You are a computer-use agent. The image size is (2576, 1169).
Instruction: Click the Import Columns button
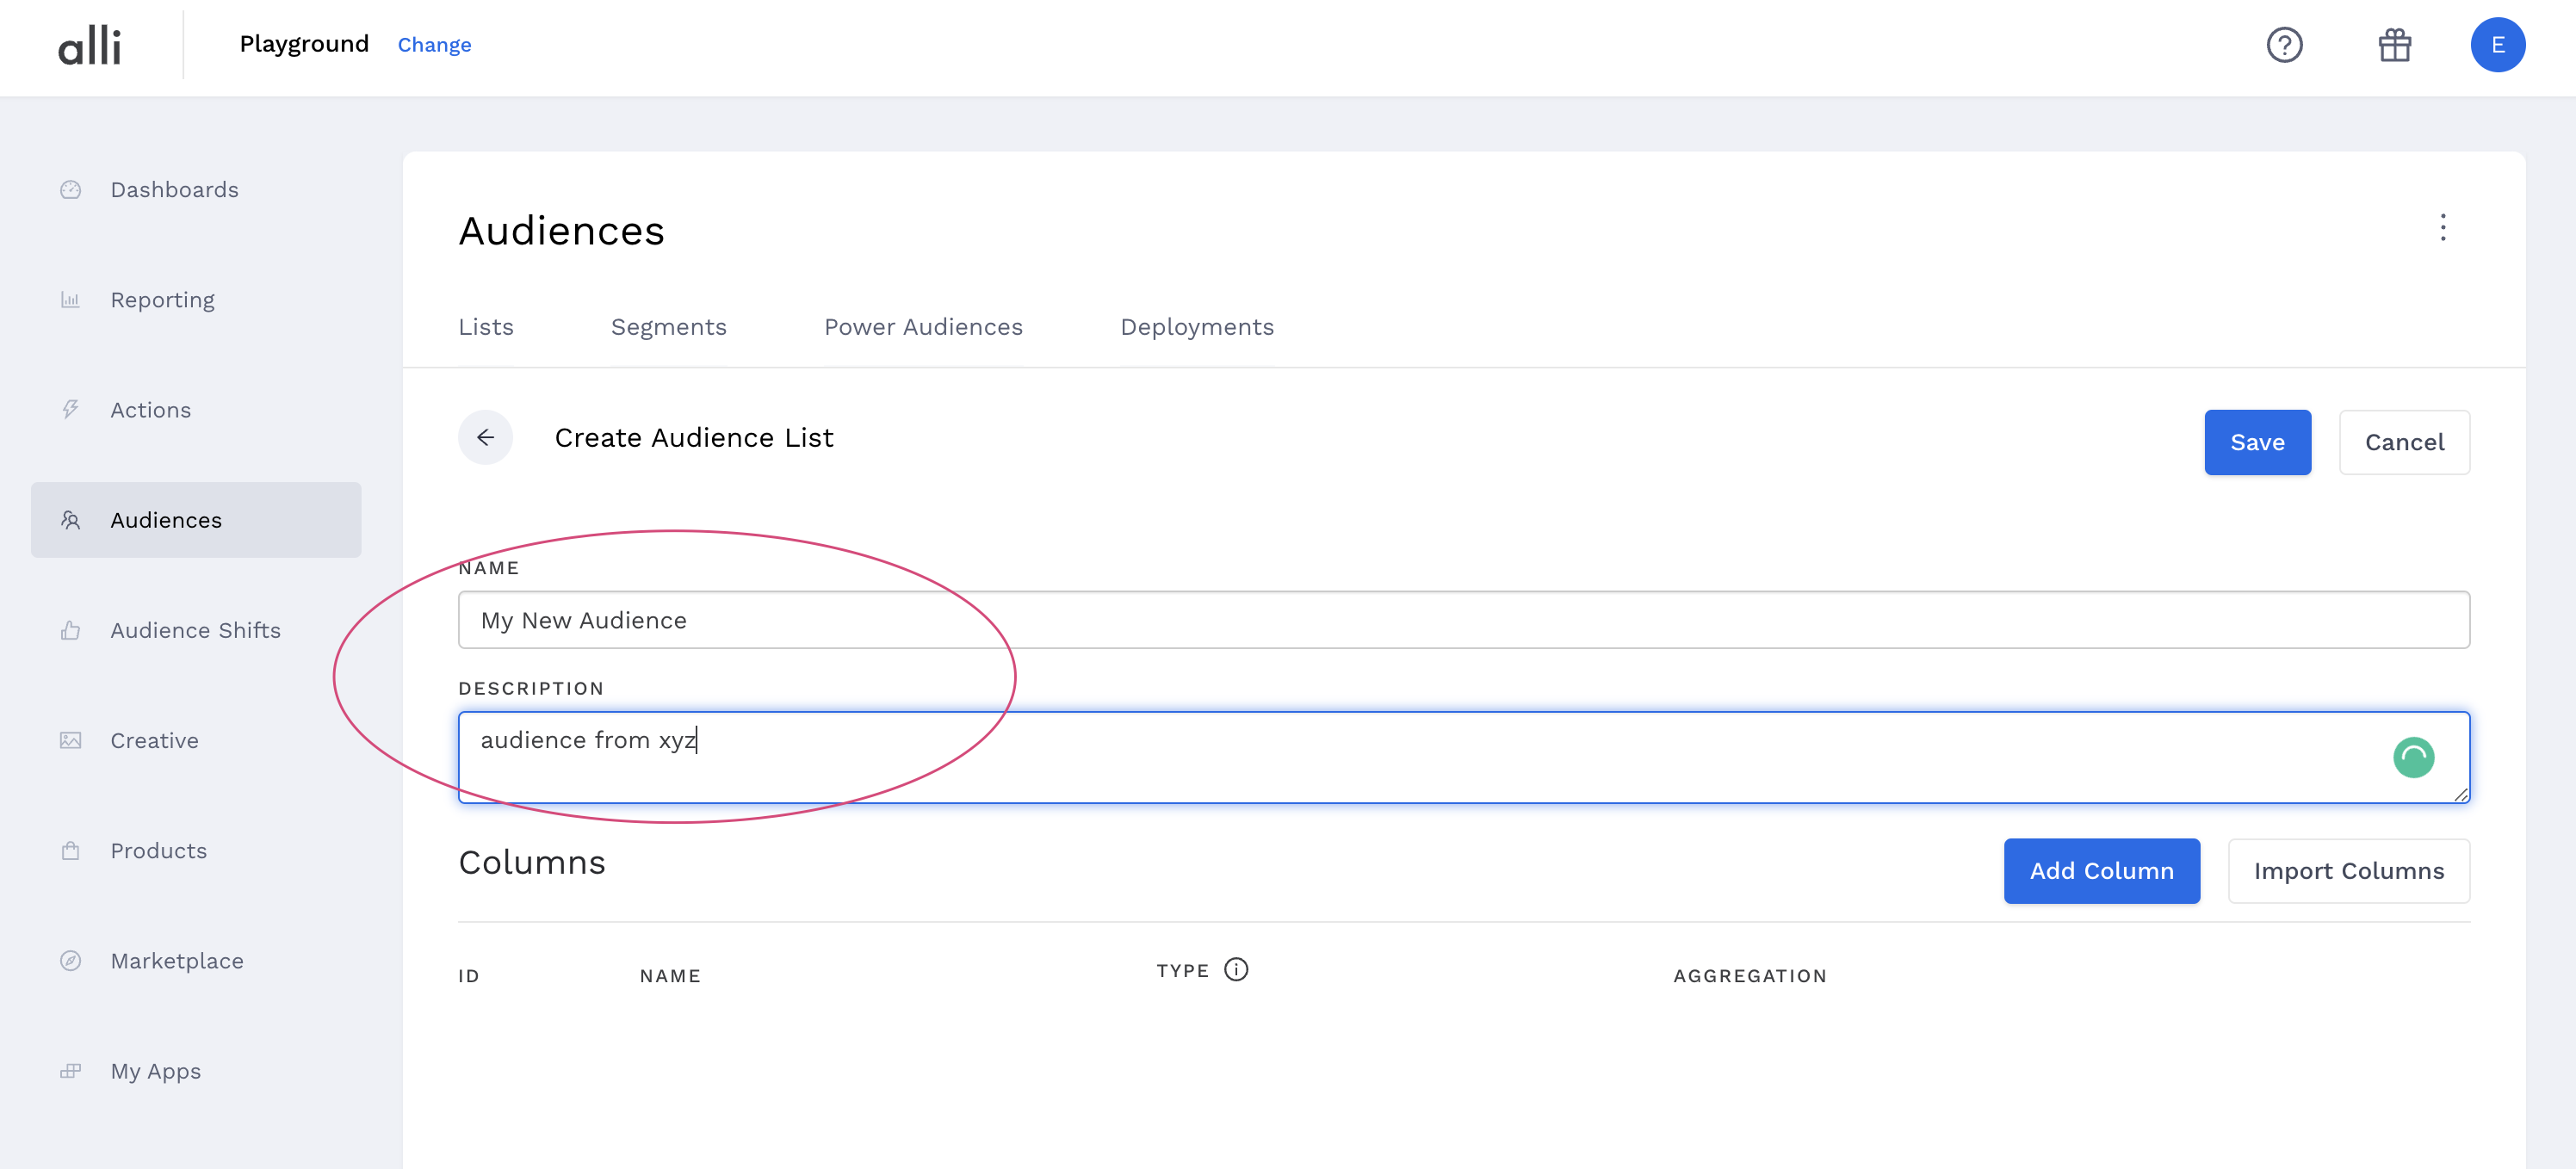2348,871
